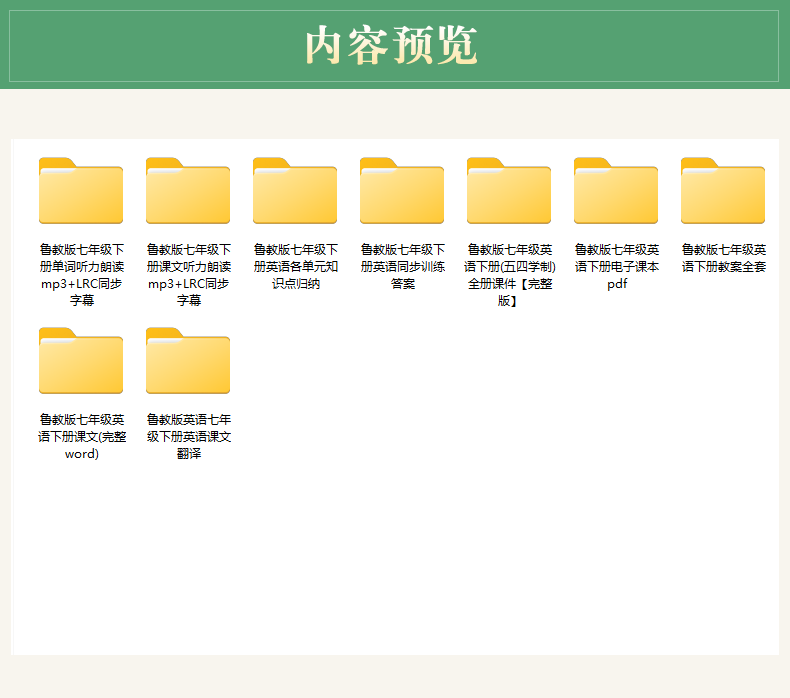The image size is (790, 698).
Task: Open the 课文(完整word) folder icon
Action: pos(81,361)
